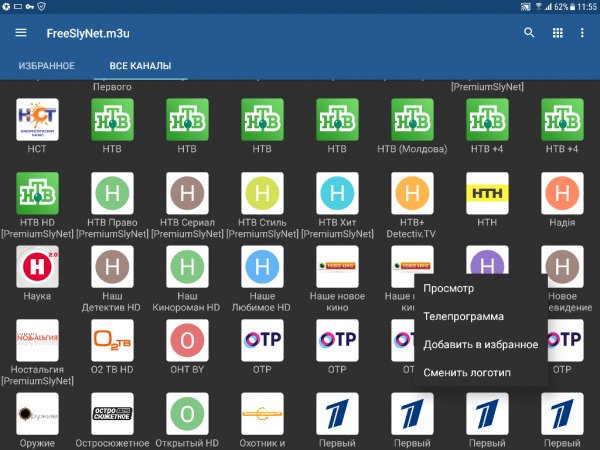This screenshot has width=600, height=450.
Task: Open the Оружие channel
Action: 37,414
